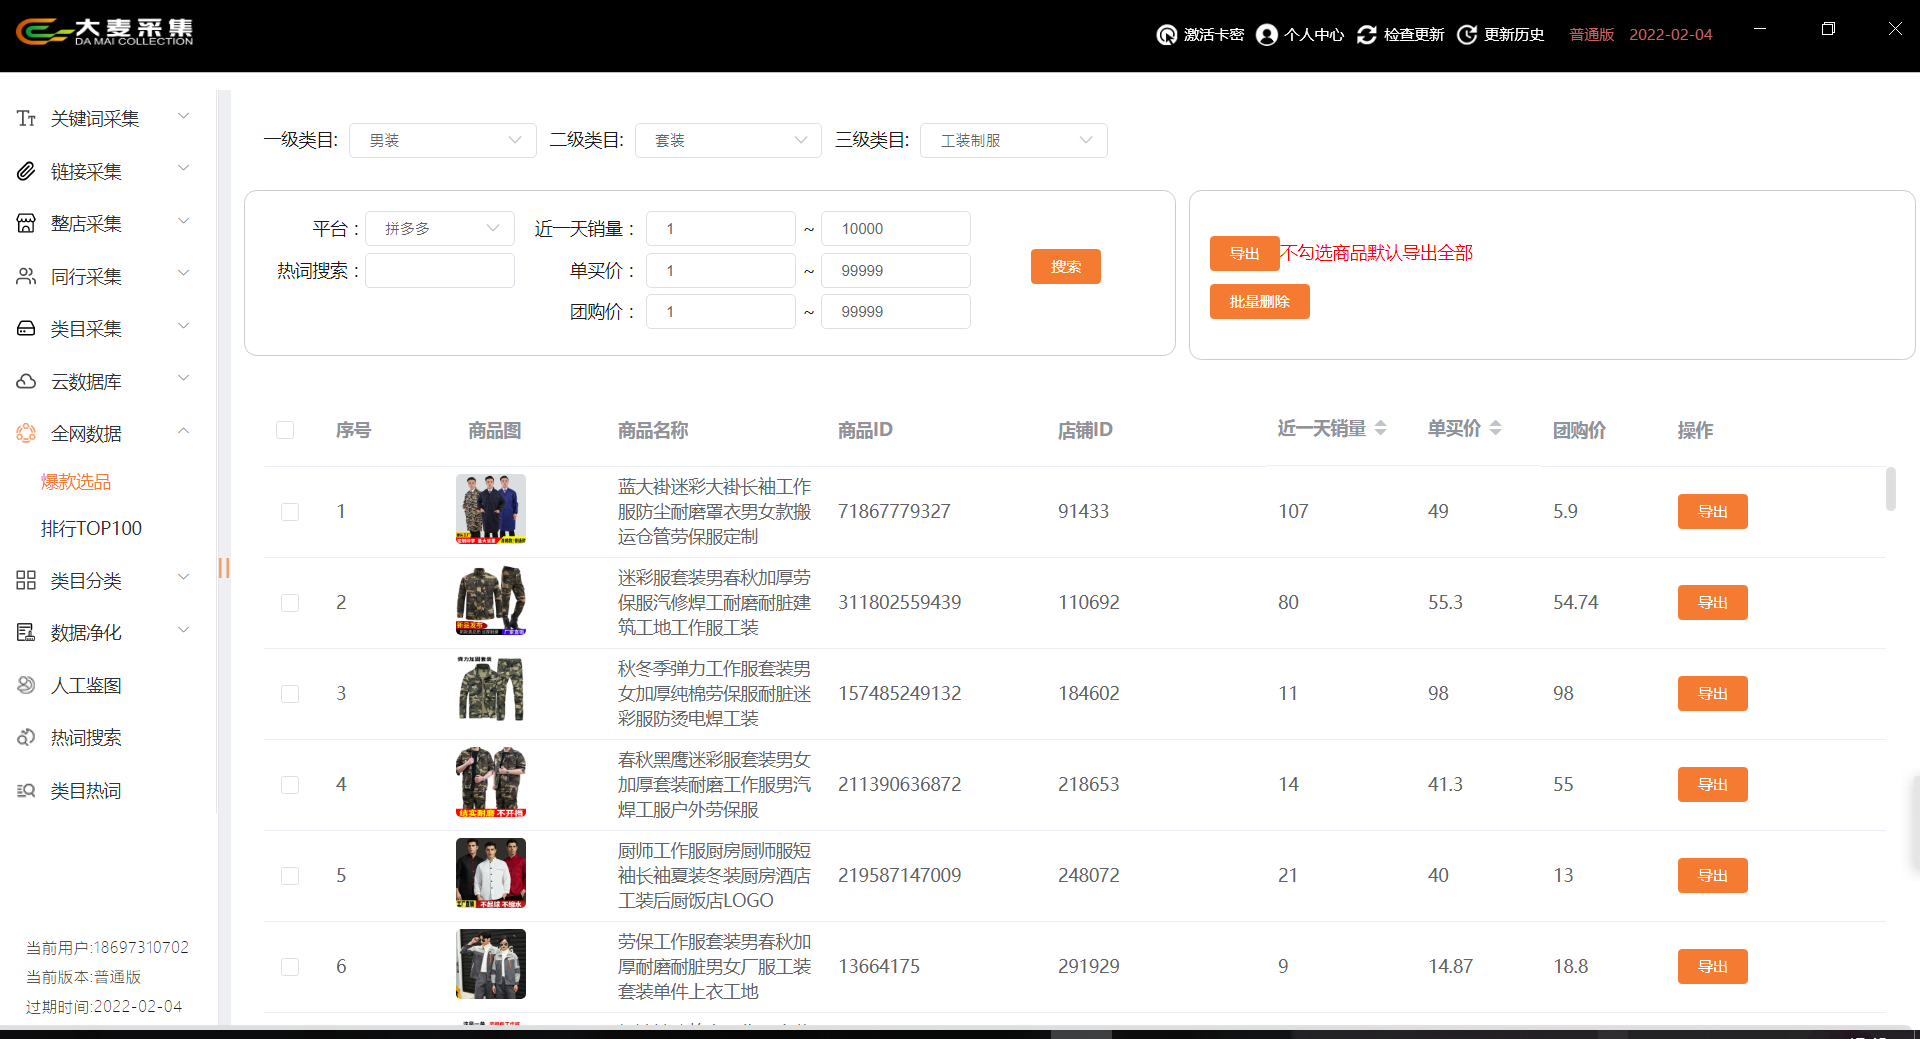Open 个人中心 user profile icon
Viewport: 1920px width, 1039px height.
1266,35
